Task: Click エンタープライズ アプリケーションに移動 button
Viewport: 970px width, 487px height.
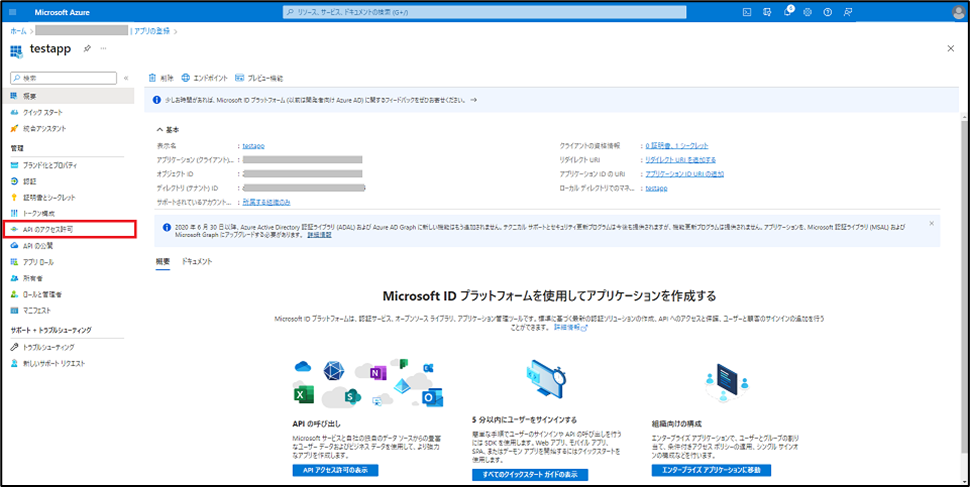Action: click(x=711, y=470)
